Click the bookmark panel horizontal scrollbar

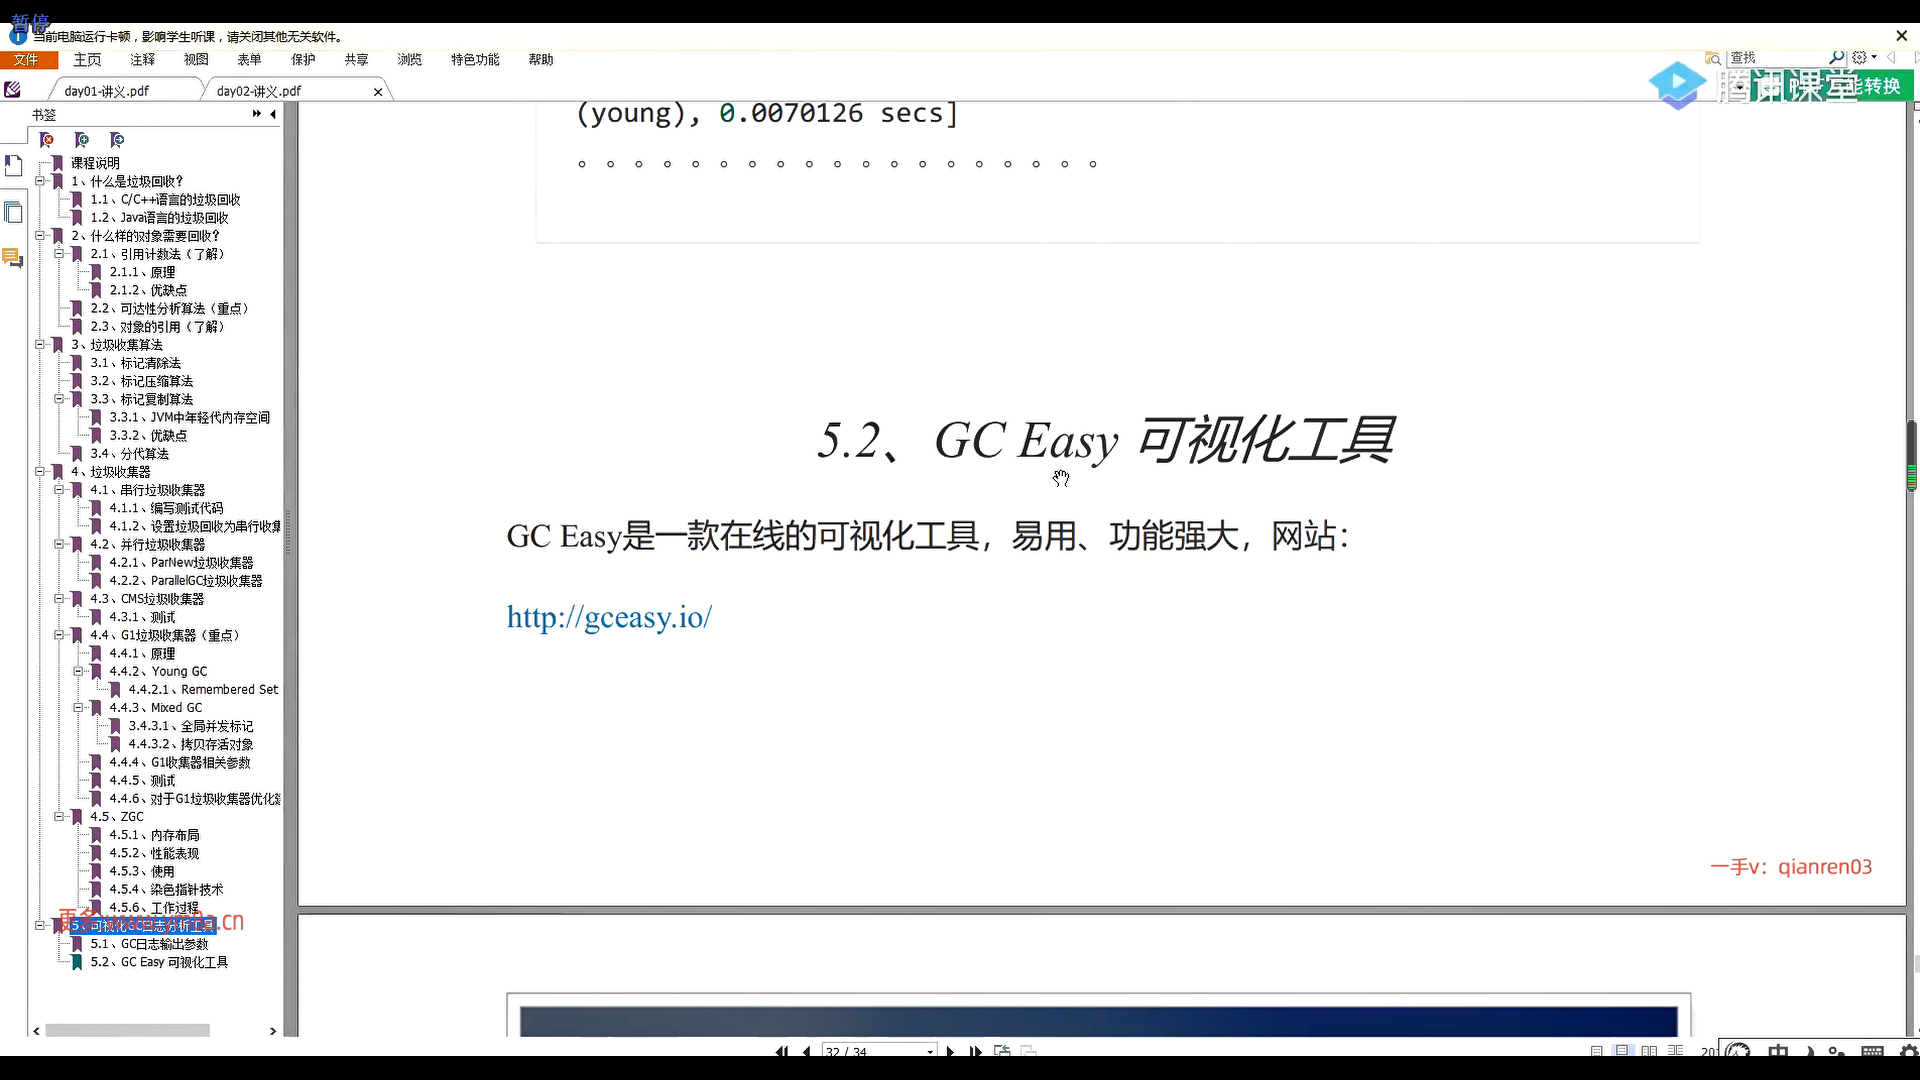point(127,1030)
